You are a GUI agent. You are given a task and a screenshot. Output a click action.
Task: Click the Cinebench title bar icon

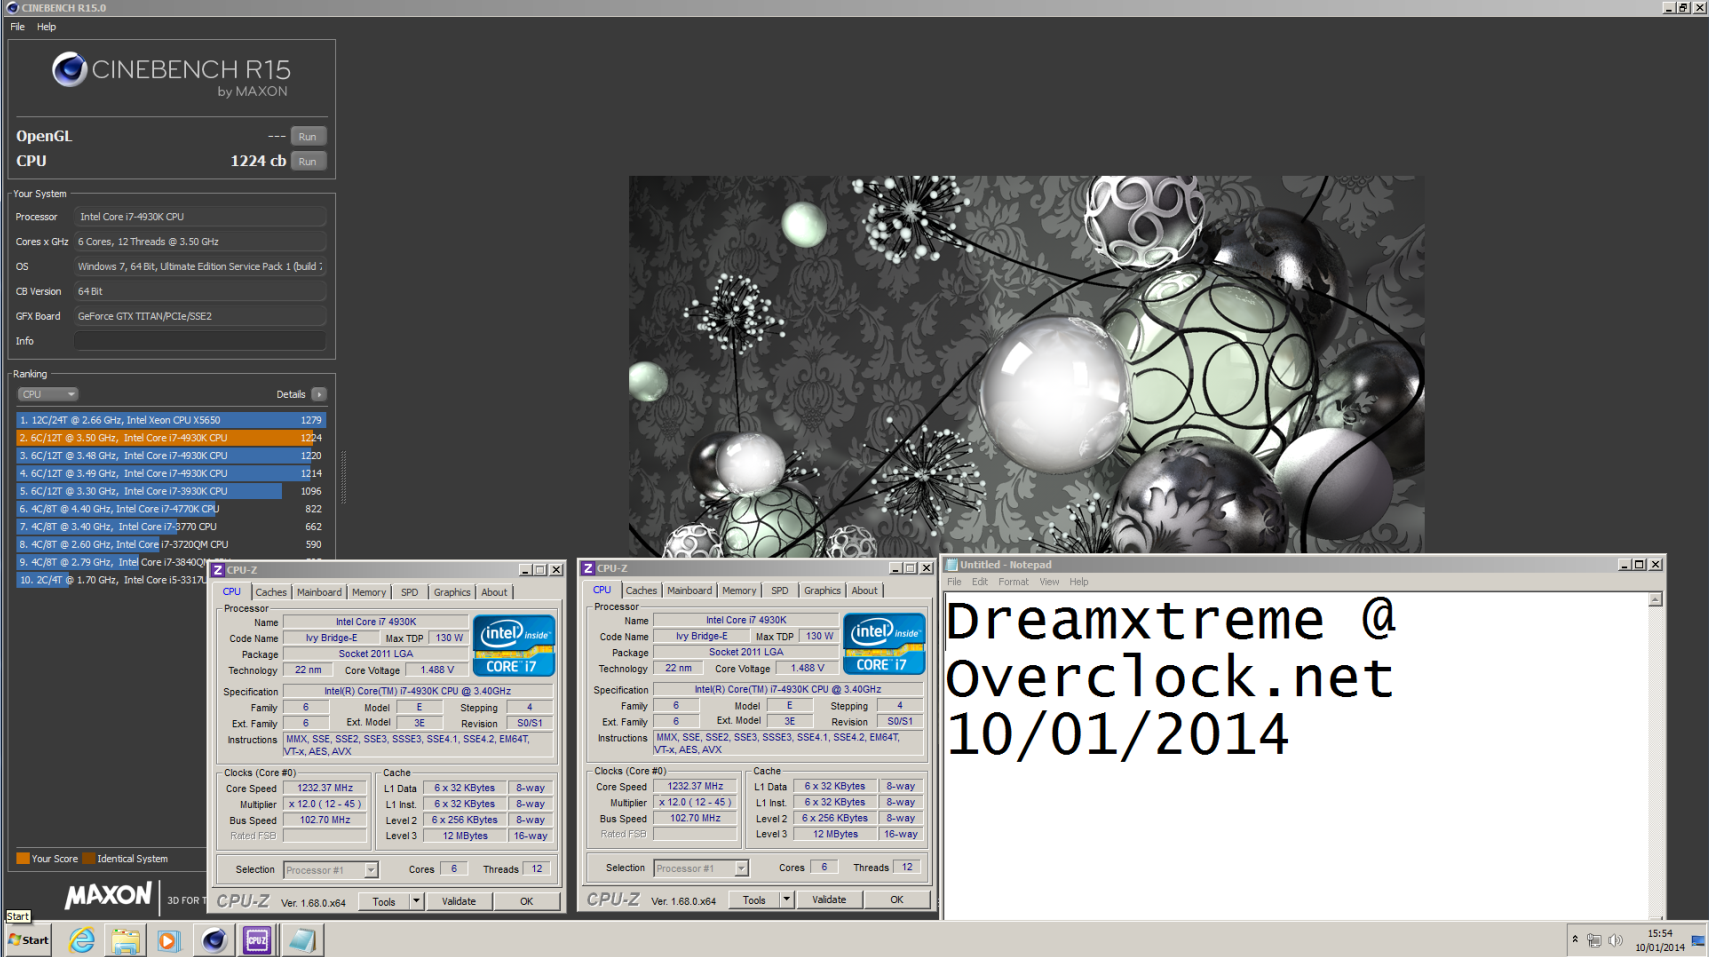(x=12, y=7)
